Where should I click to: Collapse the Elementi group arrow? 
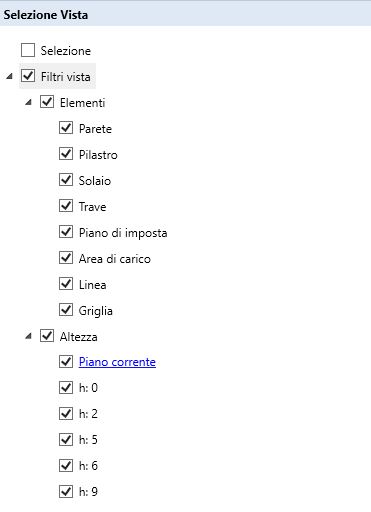(x=29, y=102)
